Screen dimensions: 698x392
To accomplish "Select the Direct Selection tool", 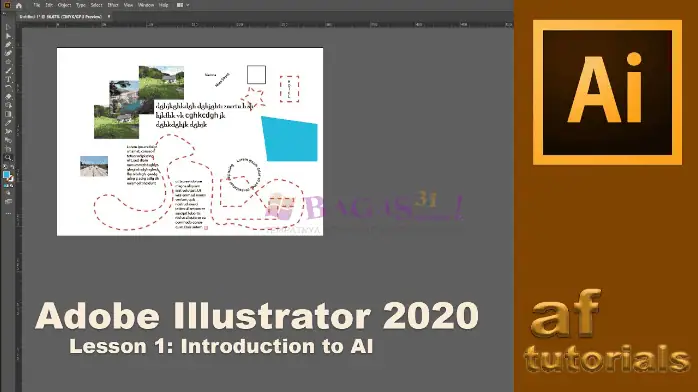I will pos(8,36).
